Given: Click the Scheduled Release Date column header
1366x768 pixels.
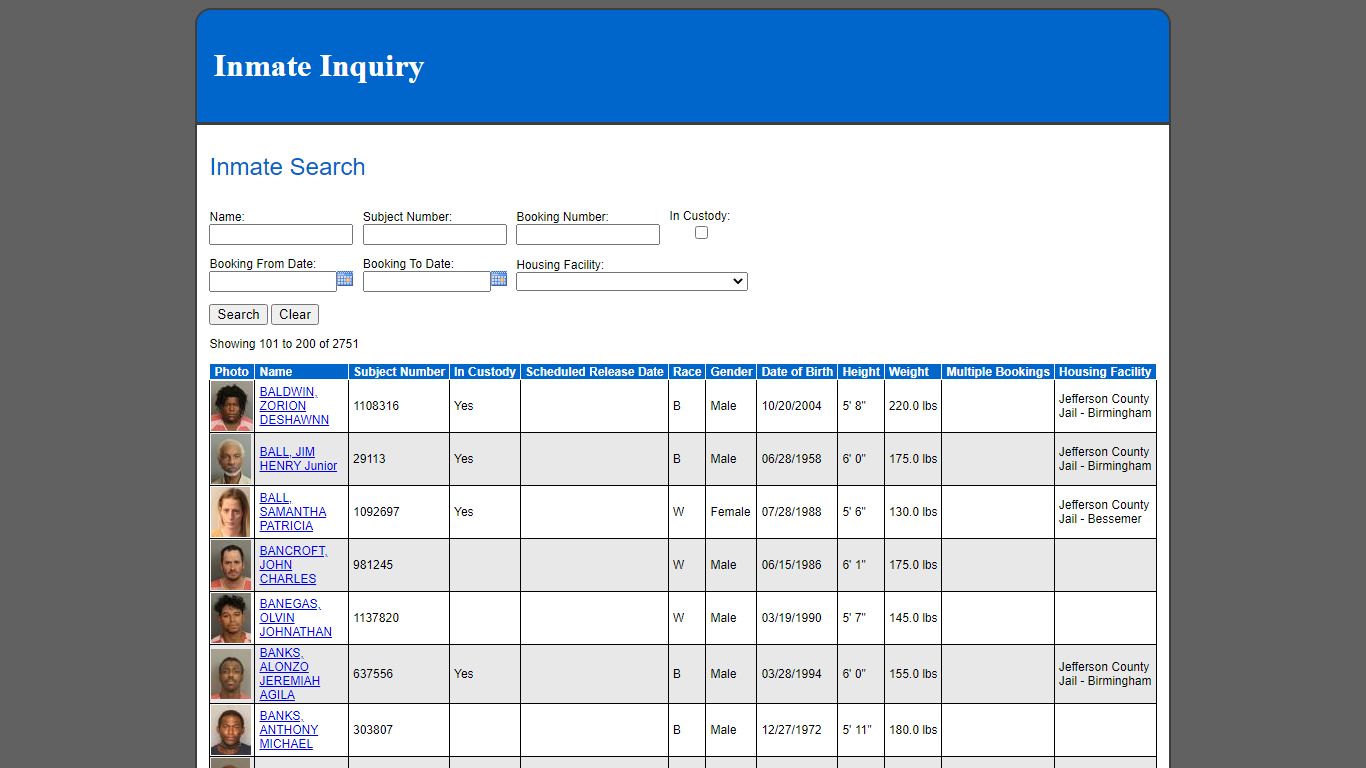Looking at the screenshot, I should click(594, 372).
